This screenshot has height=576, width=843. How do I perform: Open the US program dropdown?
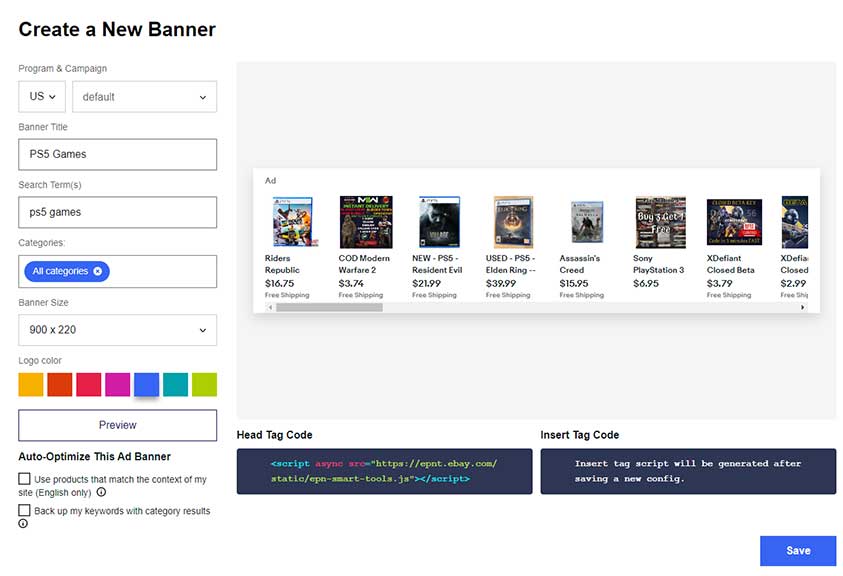(42, 97)
